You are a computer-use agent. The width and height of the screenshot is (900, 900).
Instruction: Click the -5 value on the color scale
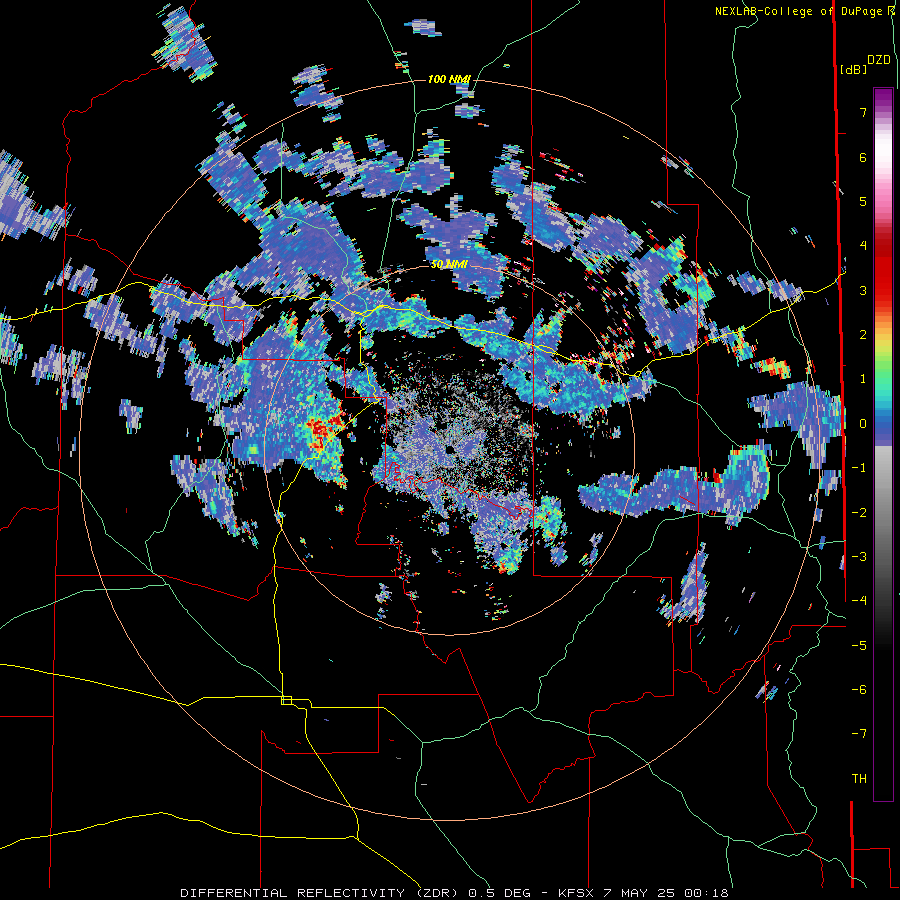click(x=859, y=646)
